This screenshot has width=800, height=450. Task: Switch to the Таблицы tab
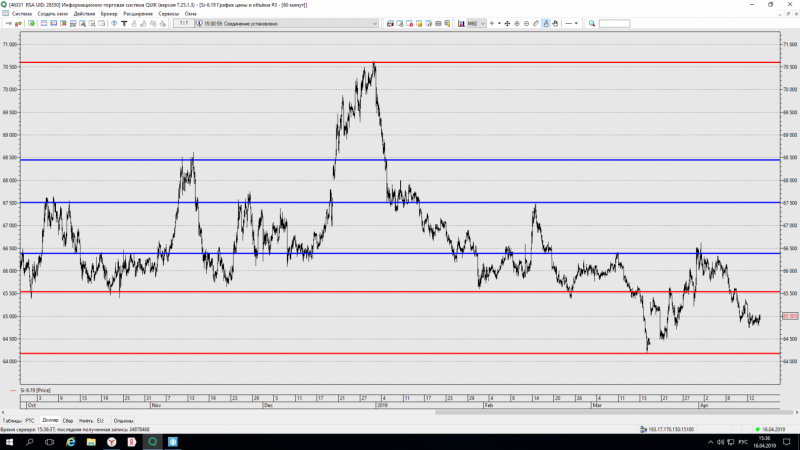pyautogui.click(x=12, y=421)
